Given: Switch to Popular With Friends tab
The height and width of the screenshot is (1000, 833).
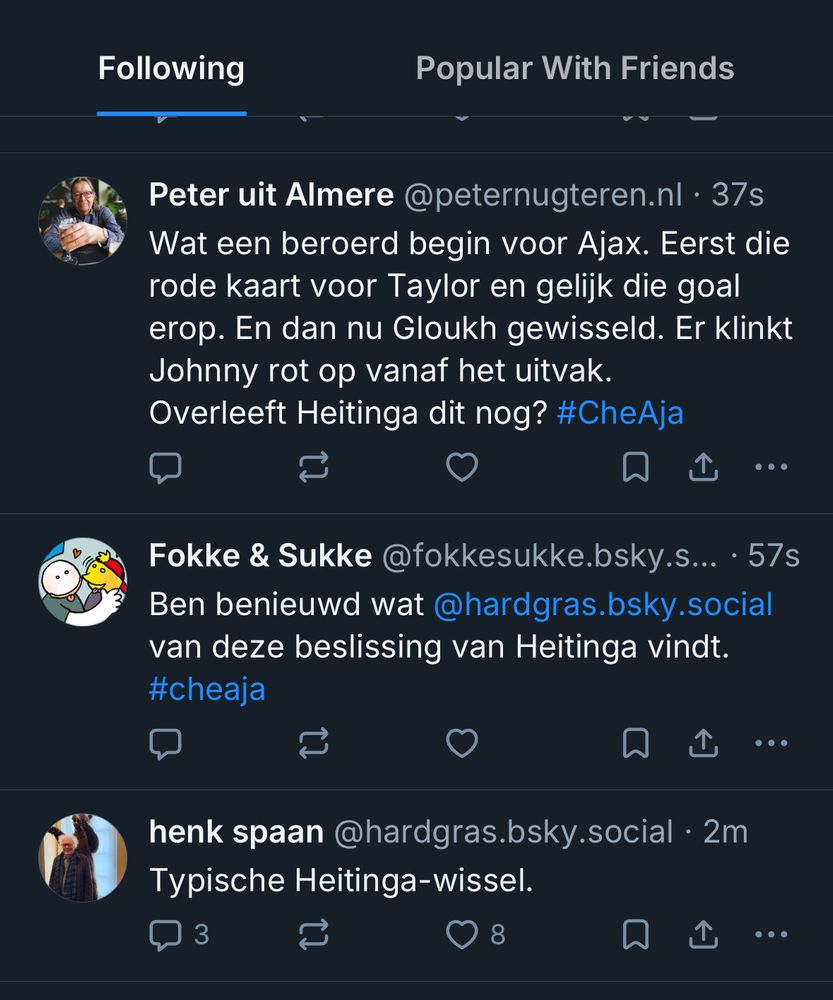Looking at the screenshot, I should pos(574,69).
